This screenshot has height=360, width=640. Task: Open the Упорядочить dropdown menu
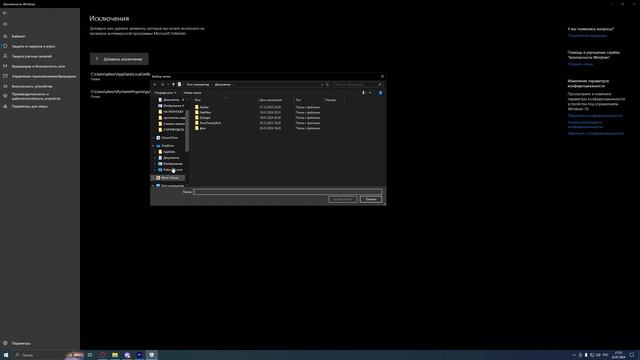coord(165,93)
